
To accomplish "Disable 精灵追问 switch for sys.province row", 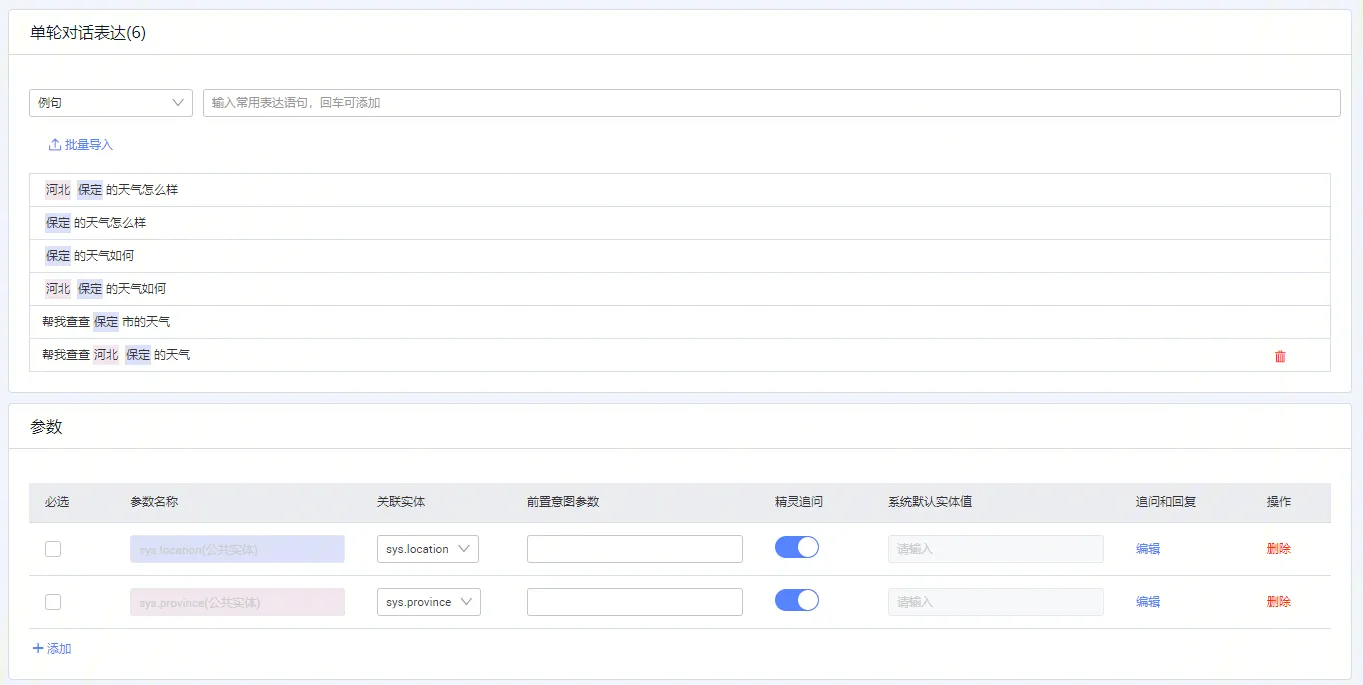I will pos(796,600).
